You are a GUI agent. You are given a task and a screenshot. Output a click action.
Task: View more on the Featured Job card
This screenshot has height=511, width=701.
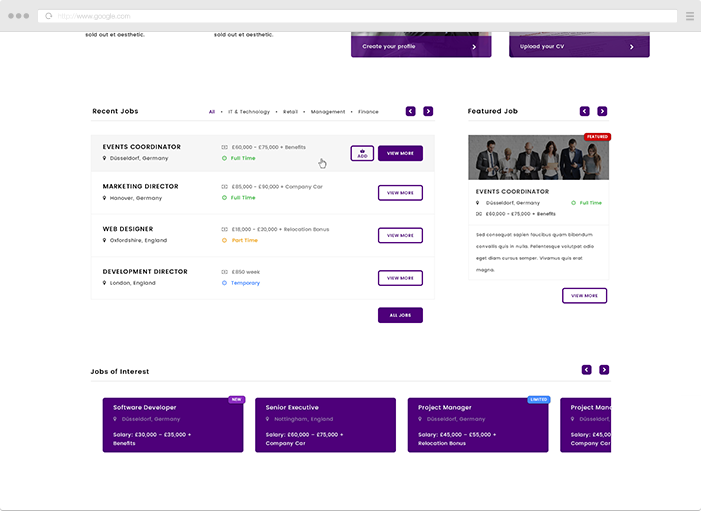584,296
